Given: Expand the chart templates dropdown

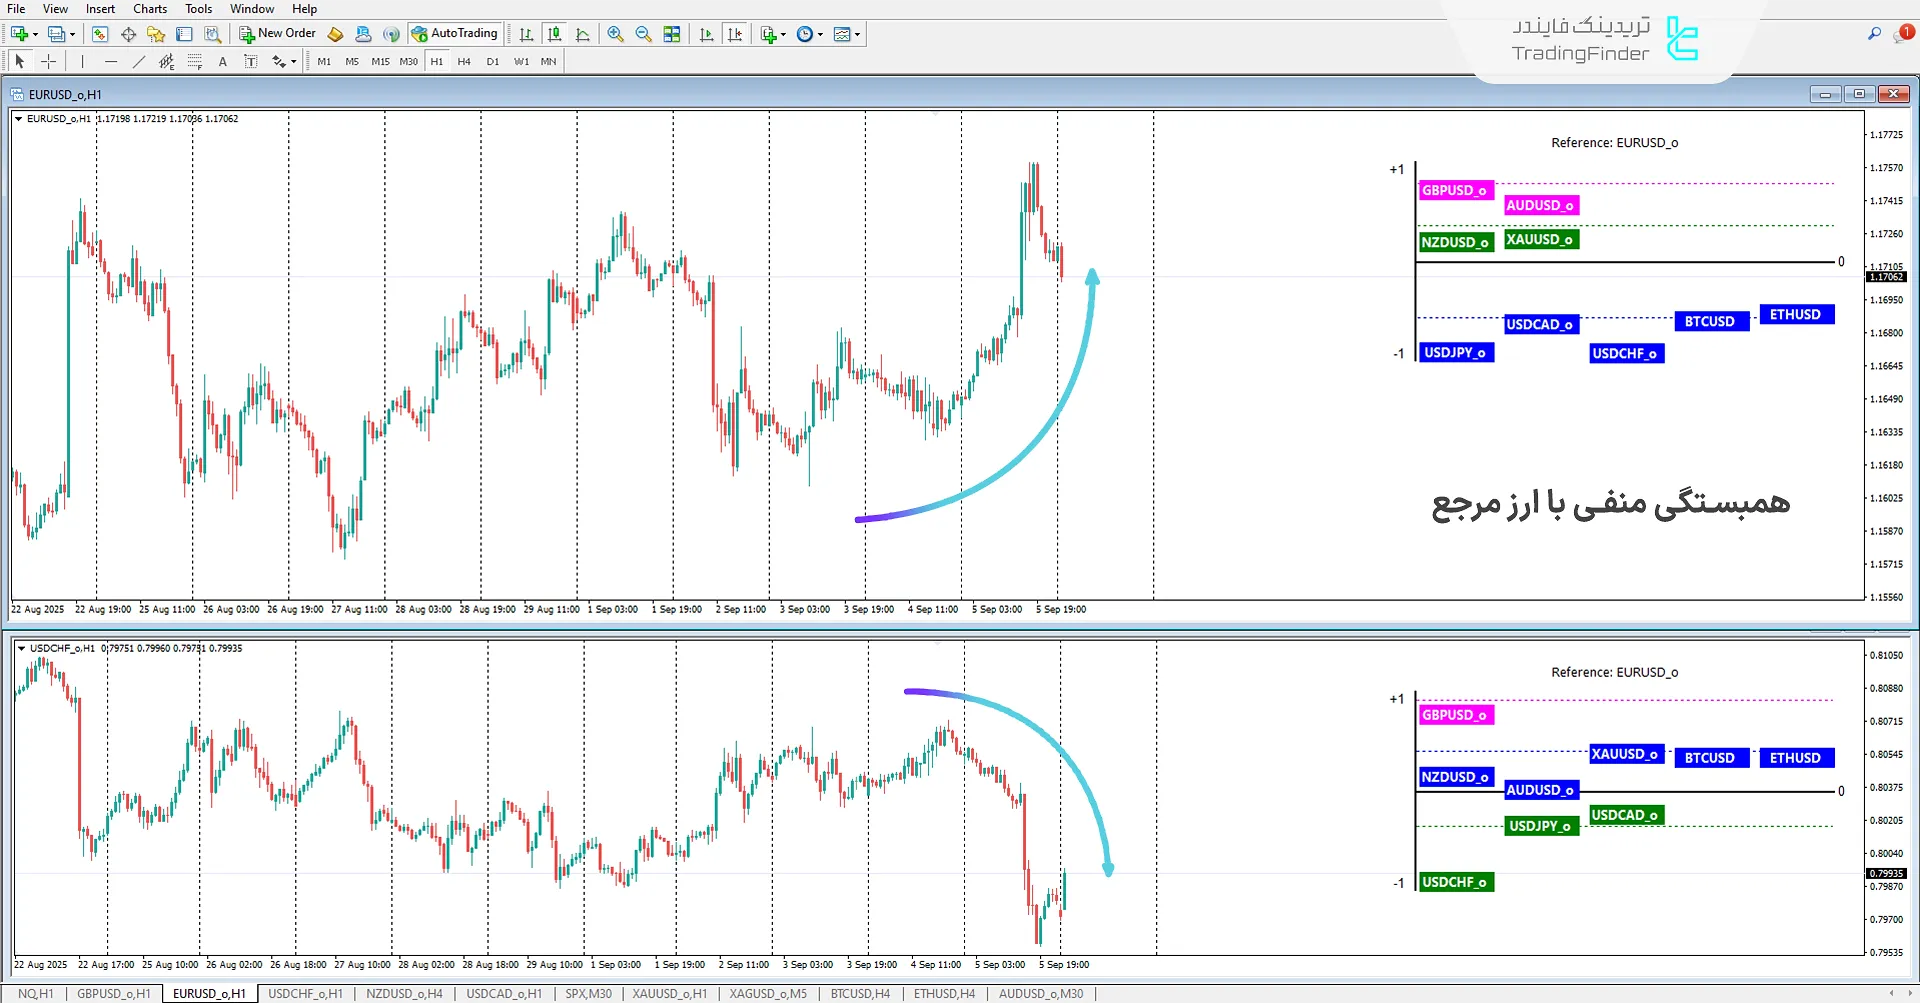Looking at the screenshot, I should (857, 35).
